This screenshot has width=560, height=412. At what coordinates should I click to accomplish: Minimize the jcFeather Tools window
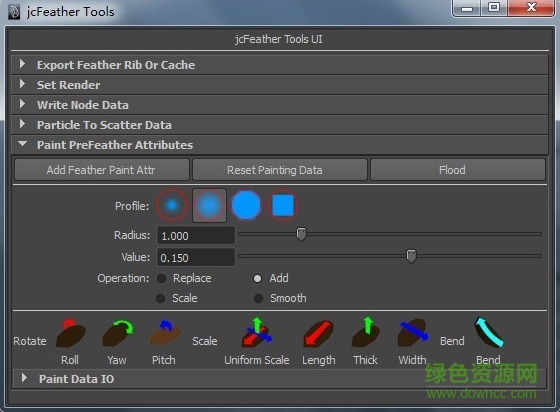(467, 8)
